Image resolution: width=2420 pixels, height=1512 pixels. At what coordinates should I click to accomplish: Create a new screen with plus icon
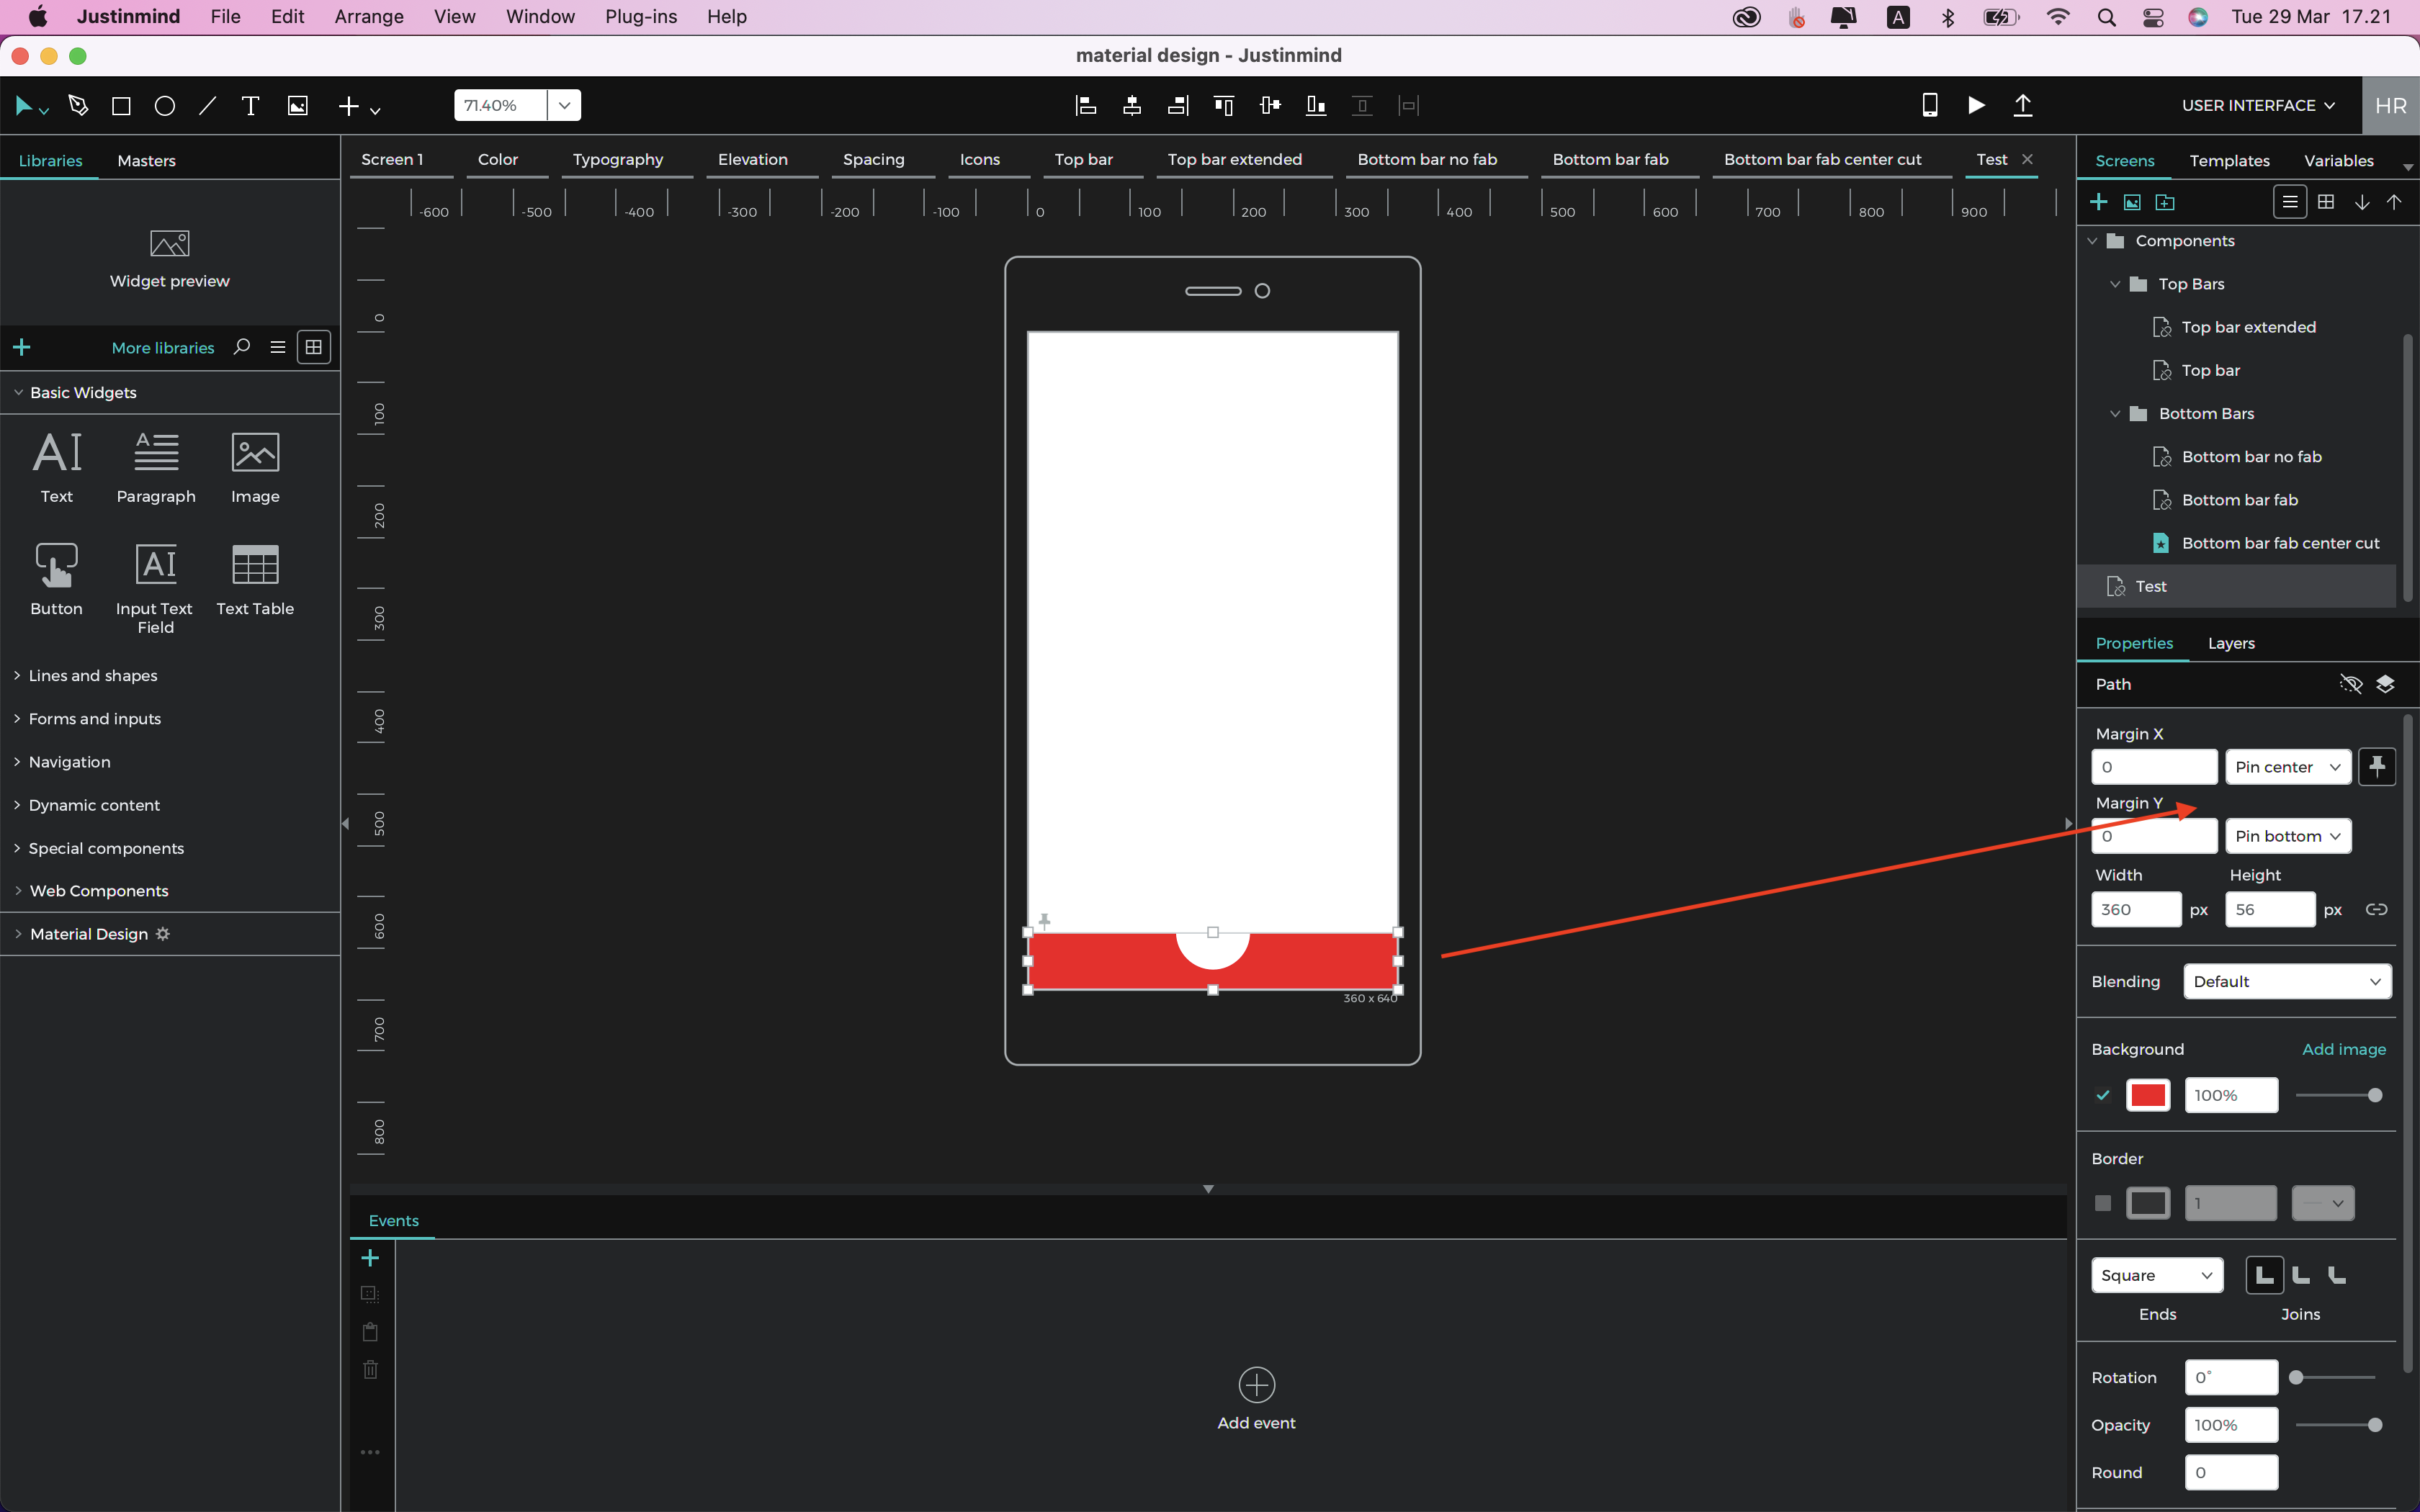pyautogui.click(x=2099, y=202)
